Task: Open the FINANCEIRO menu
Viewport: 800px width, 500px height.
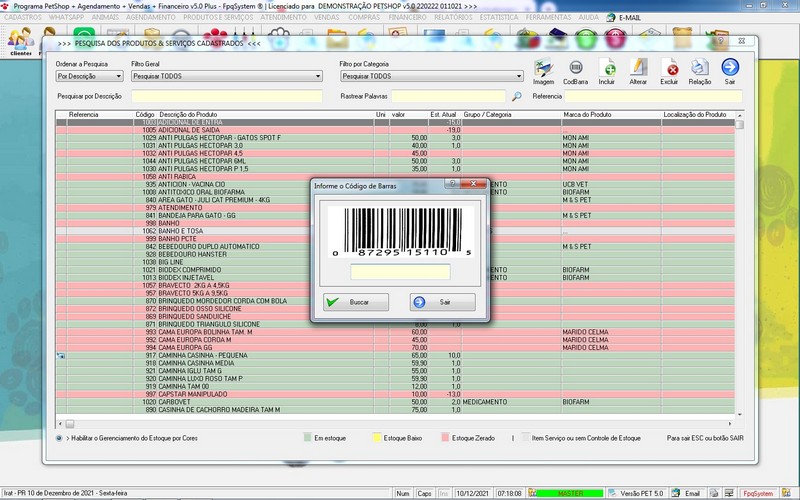Action: pos(407,17)
